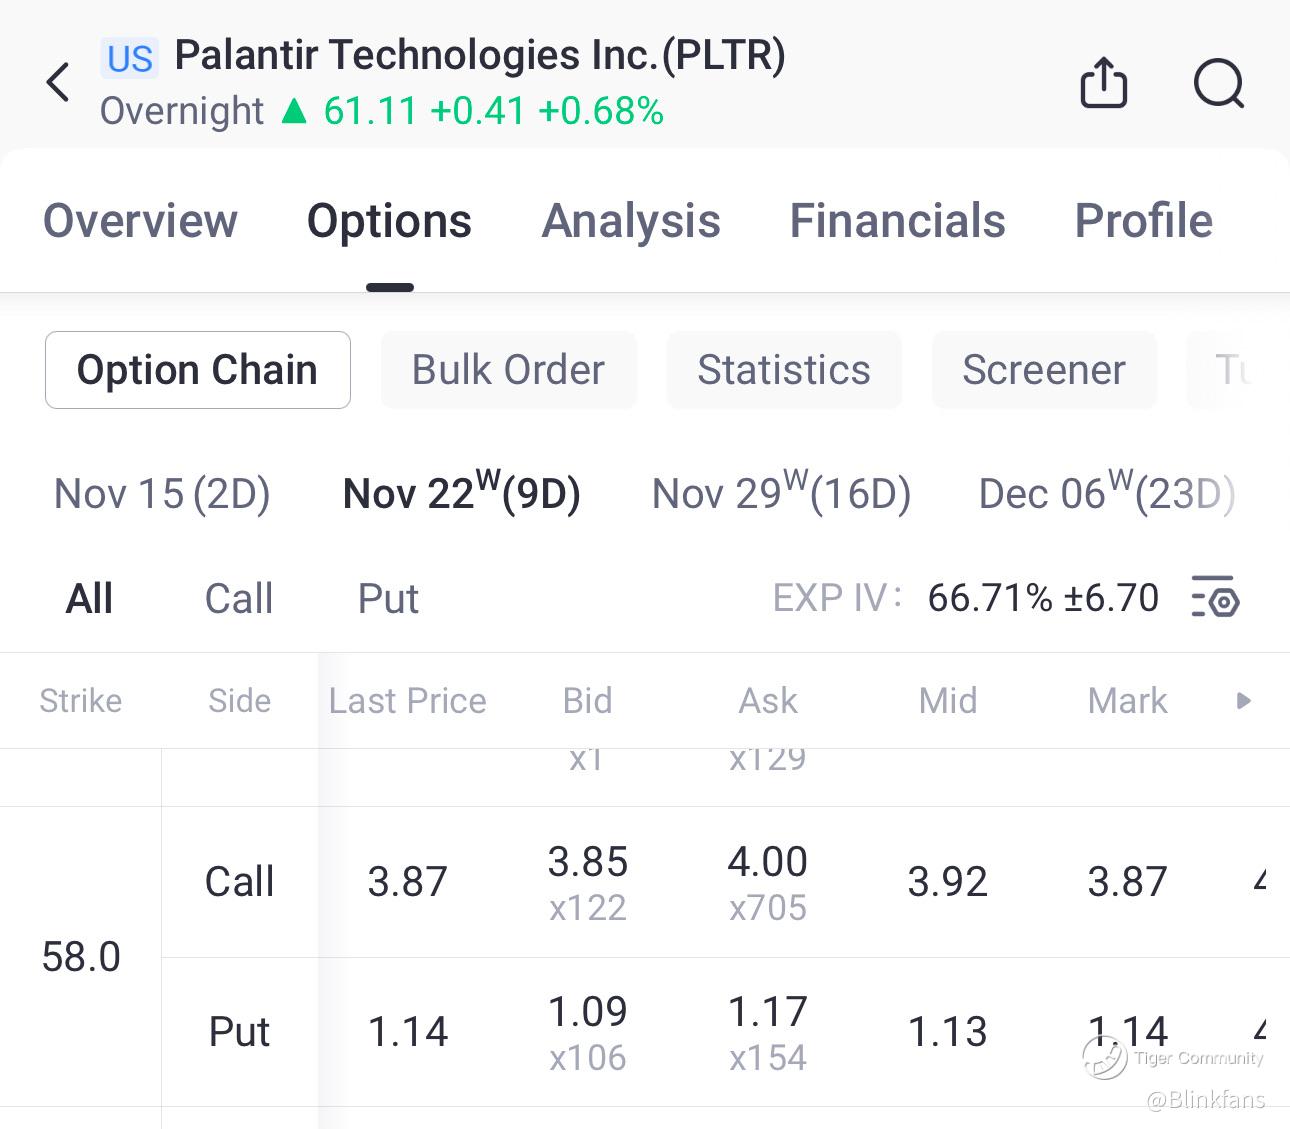
Task: Switch to the Overview tab
Action: tap(140, 221)
